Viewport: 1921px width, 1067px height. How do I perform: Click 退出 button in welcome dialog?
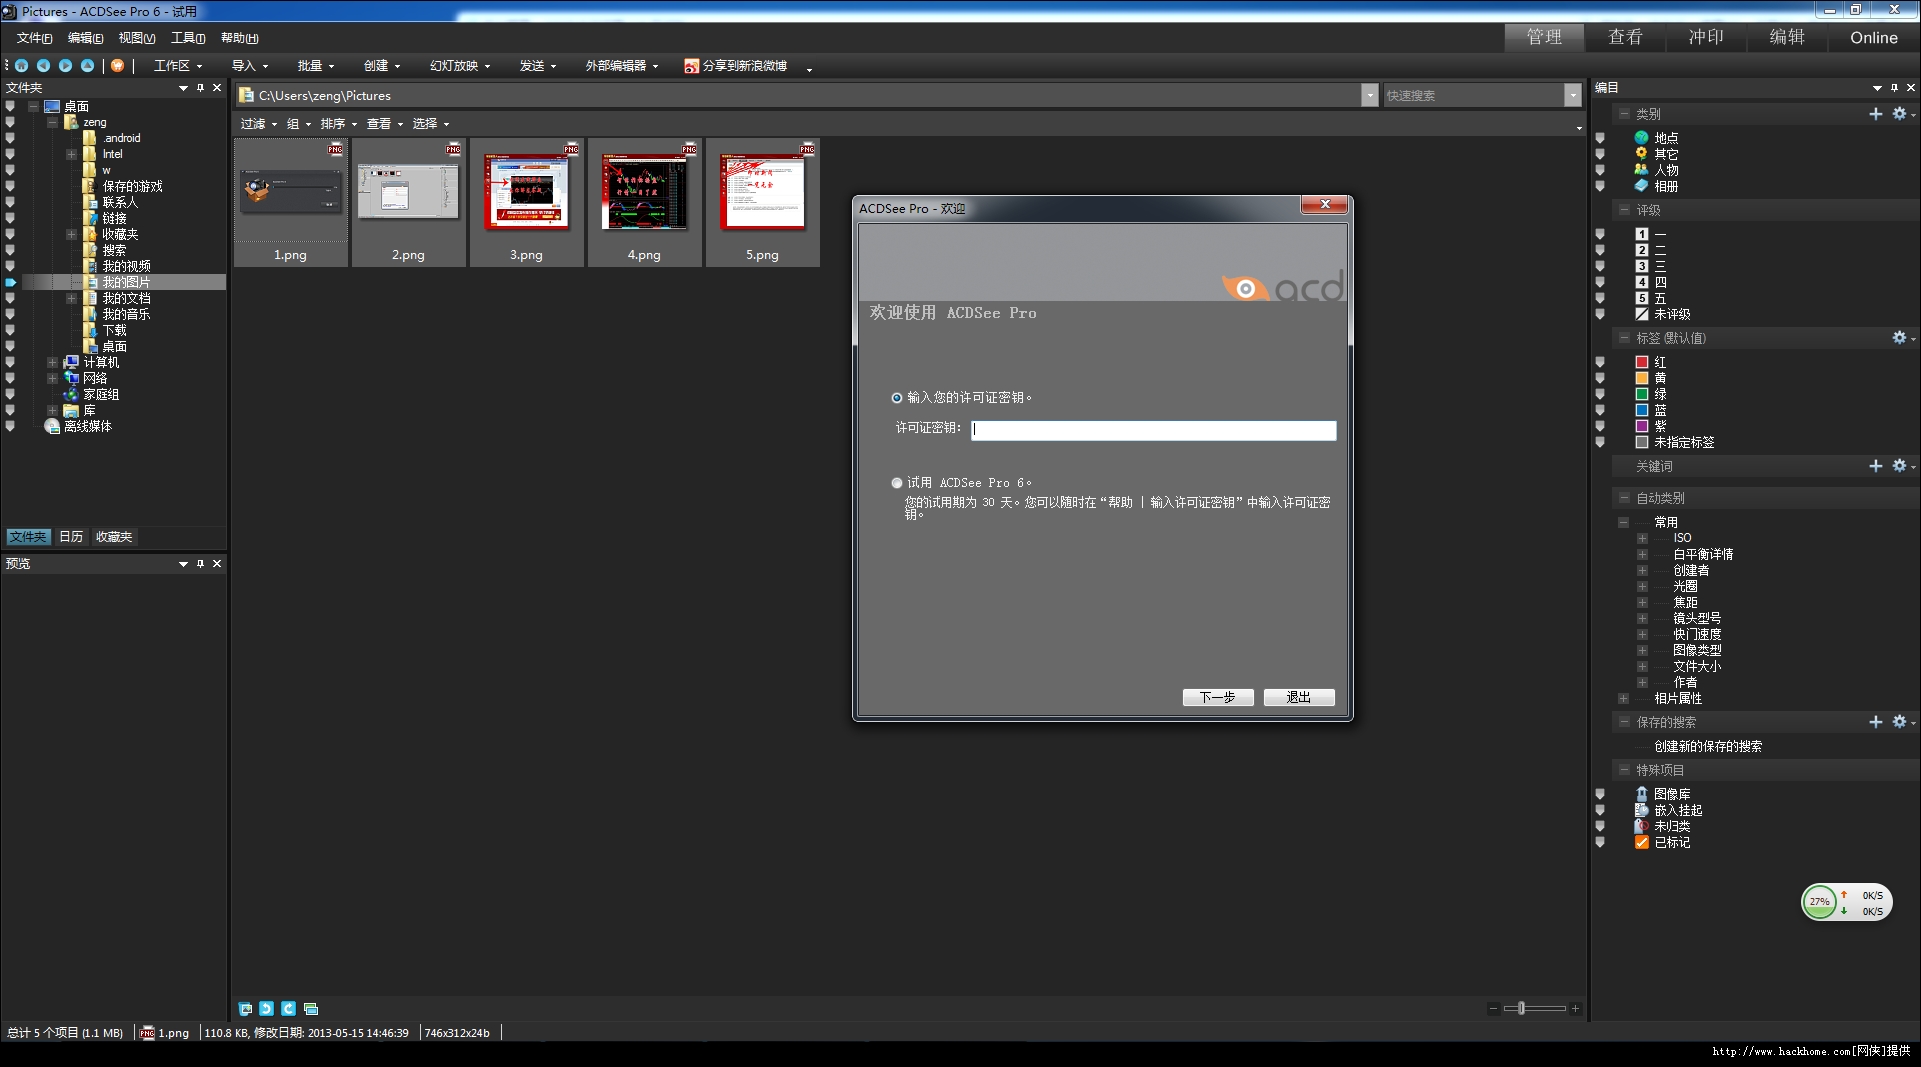click(x=1299, y=697)
